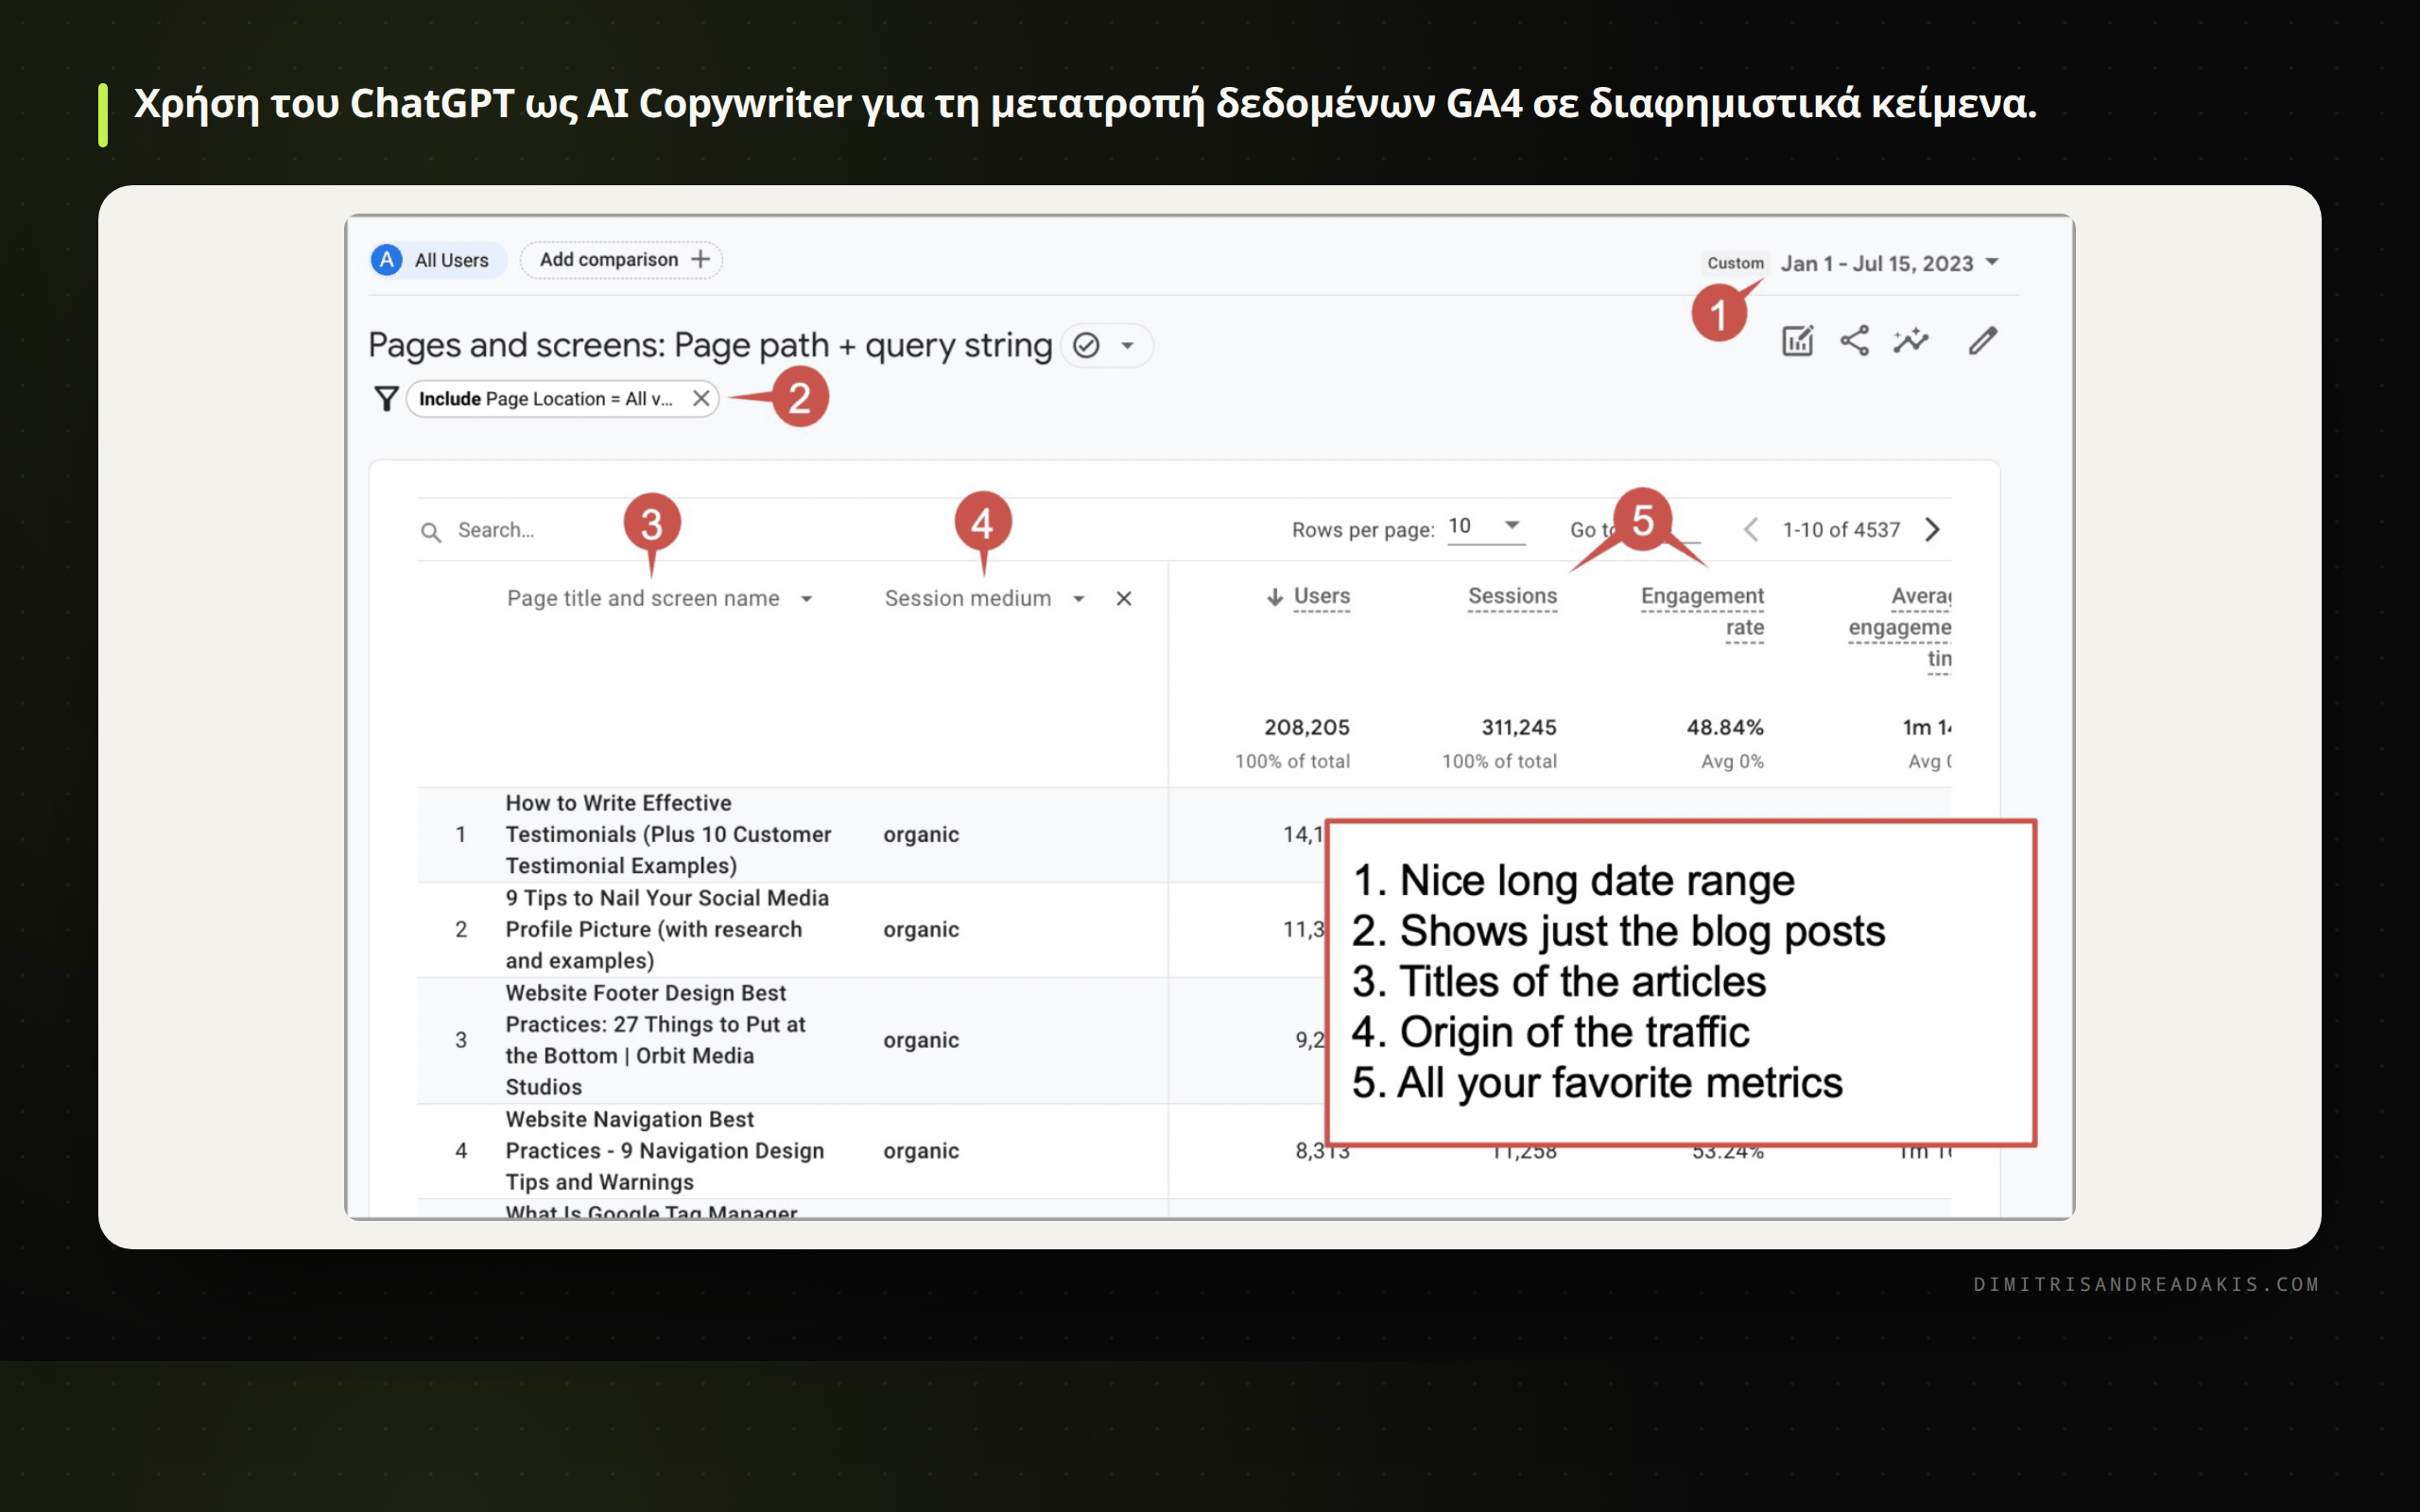Click the All Users segment chip
This screenshot has width=2420, height=1512.
pos(438,260)
